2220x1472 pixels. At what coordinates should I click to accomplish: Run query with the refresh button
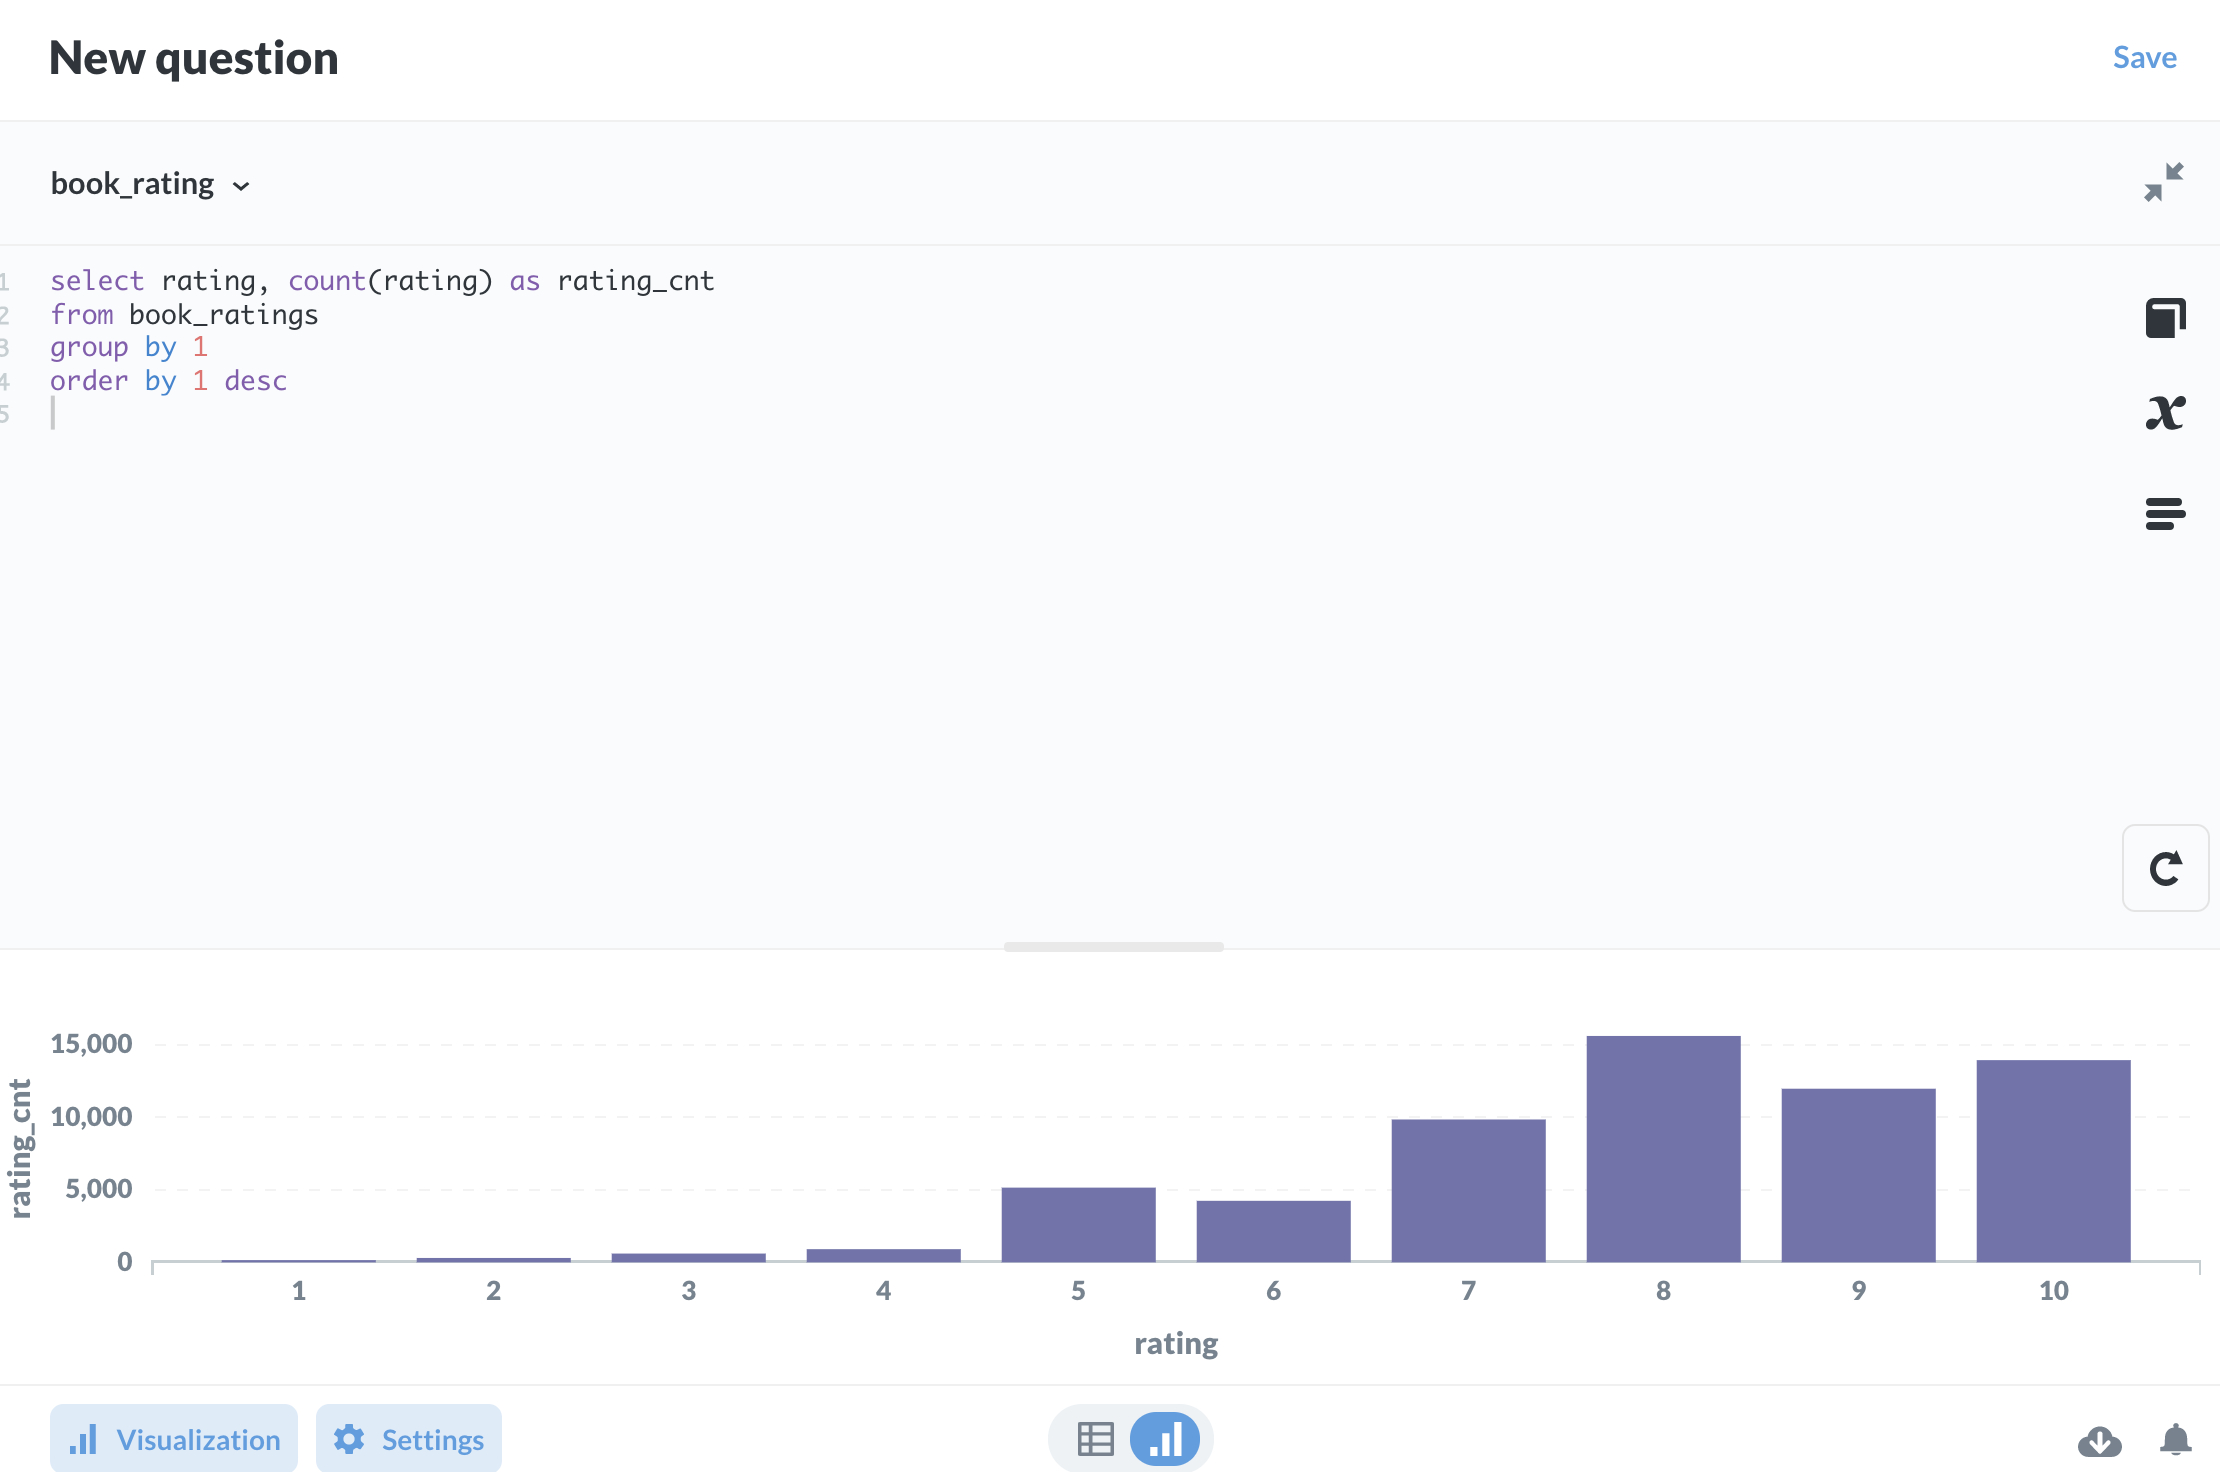click(x=2165, y=868)
